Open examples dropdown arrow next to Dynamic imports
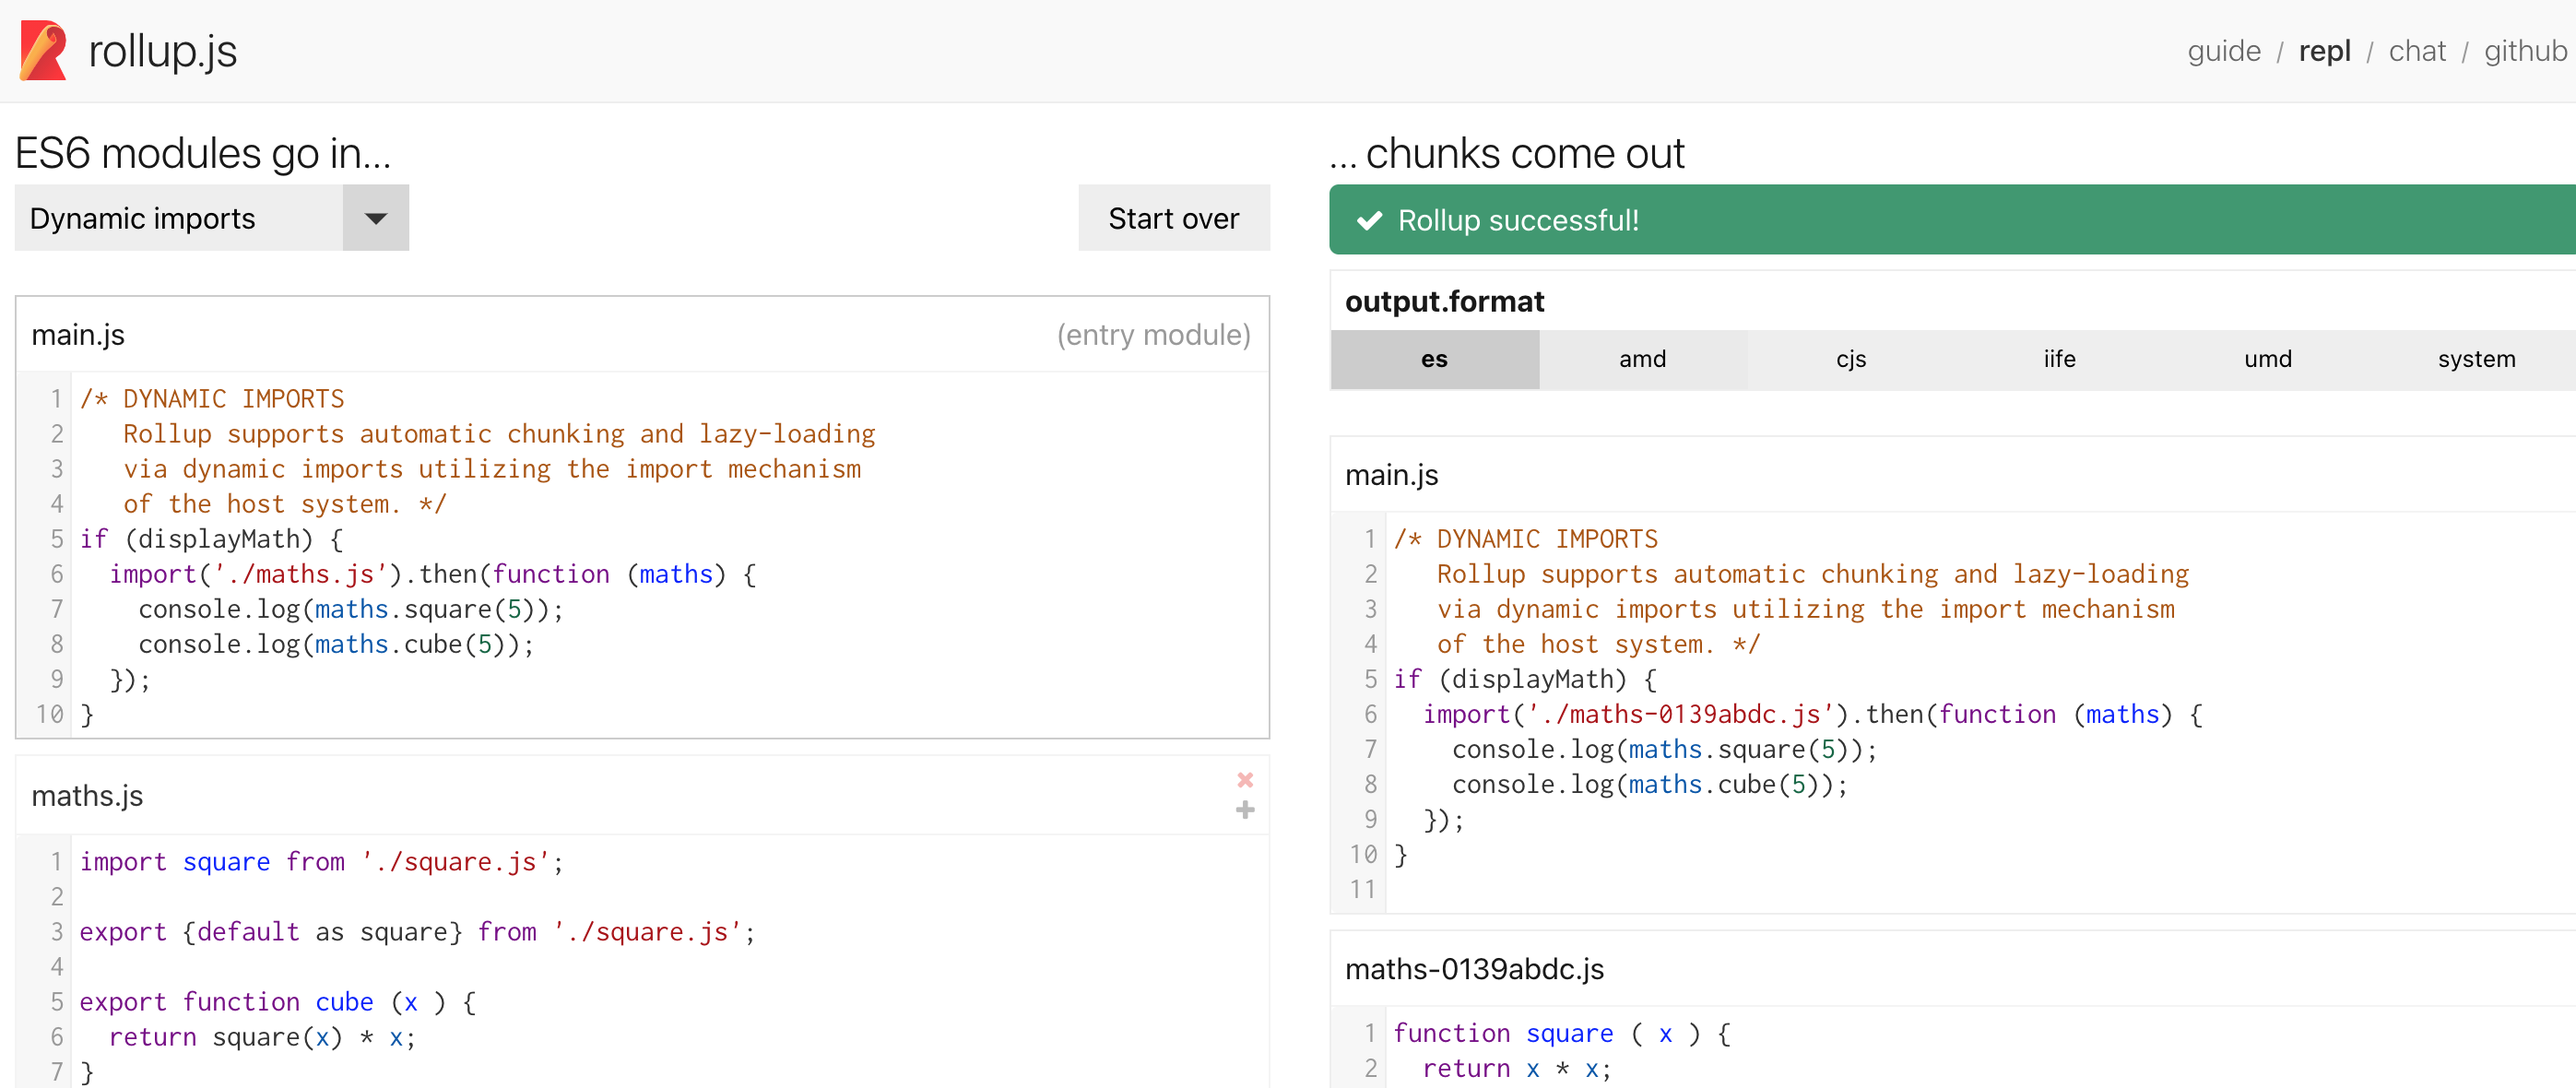The image size is (2576, 1088). pos(375,218)
